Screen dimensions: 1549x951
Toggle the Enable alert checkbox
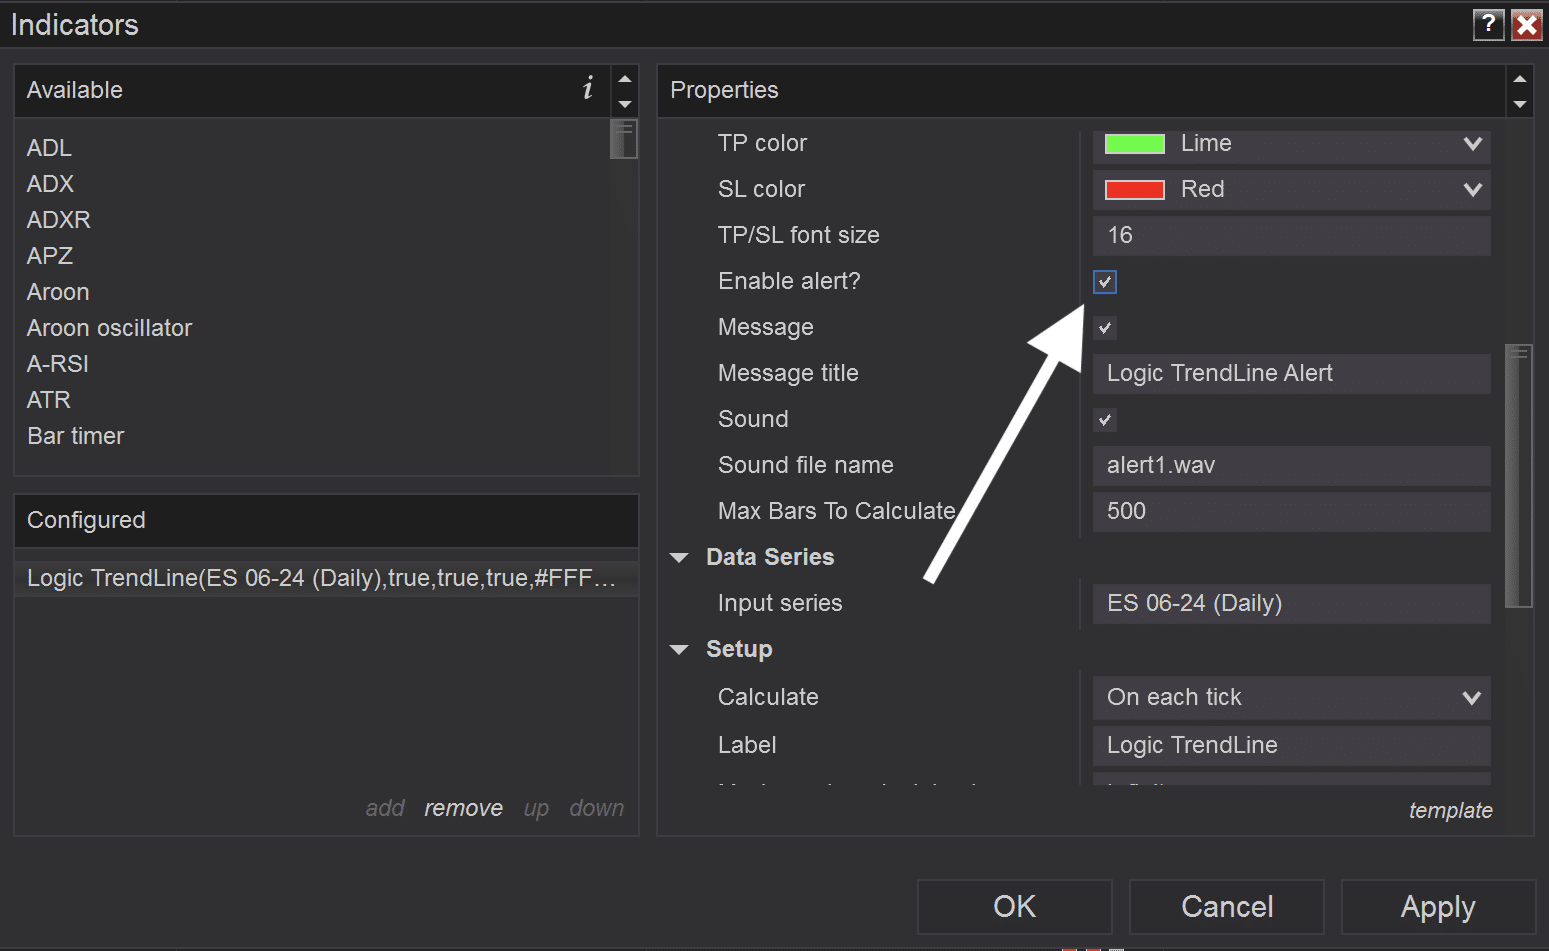pyautogui.click(x=1105, y=282)
